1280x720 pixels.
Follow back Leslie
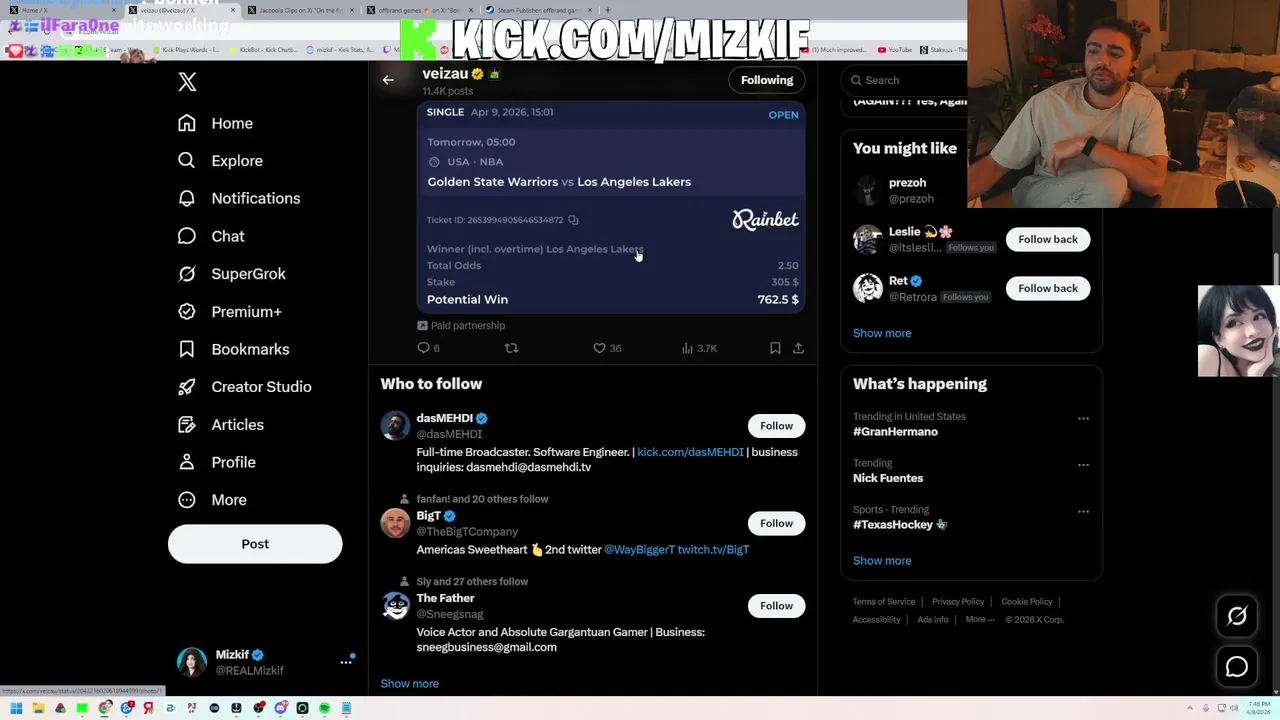coord(1048,239)
